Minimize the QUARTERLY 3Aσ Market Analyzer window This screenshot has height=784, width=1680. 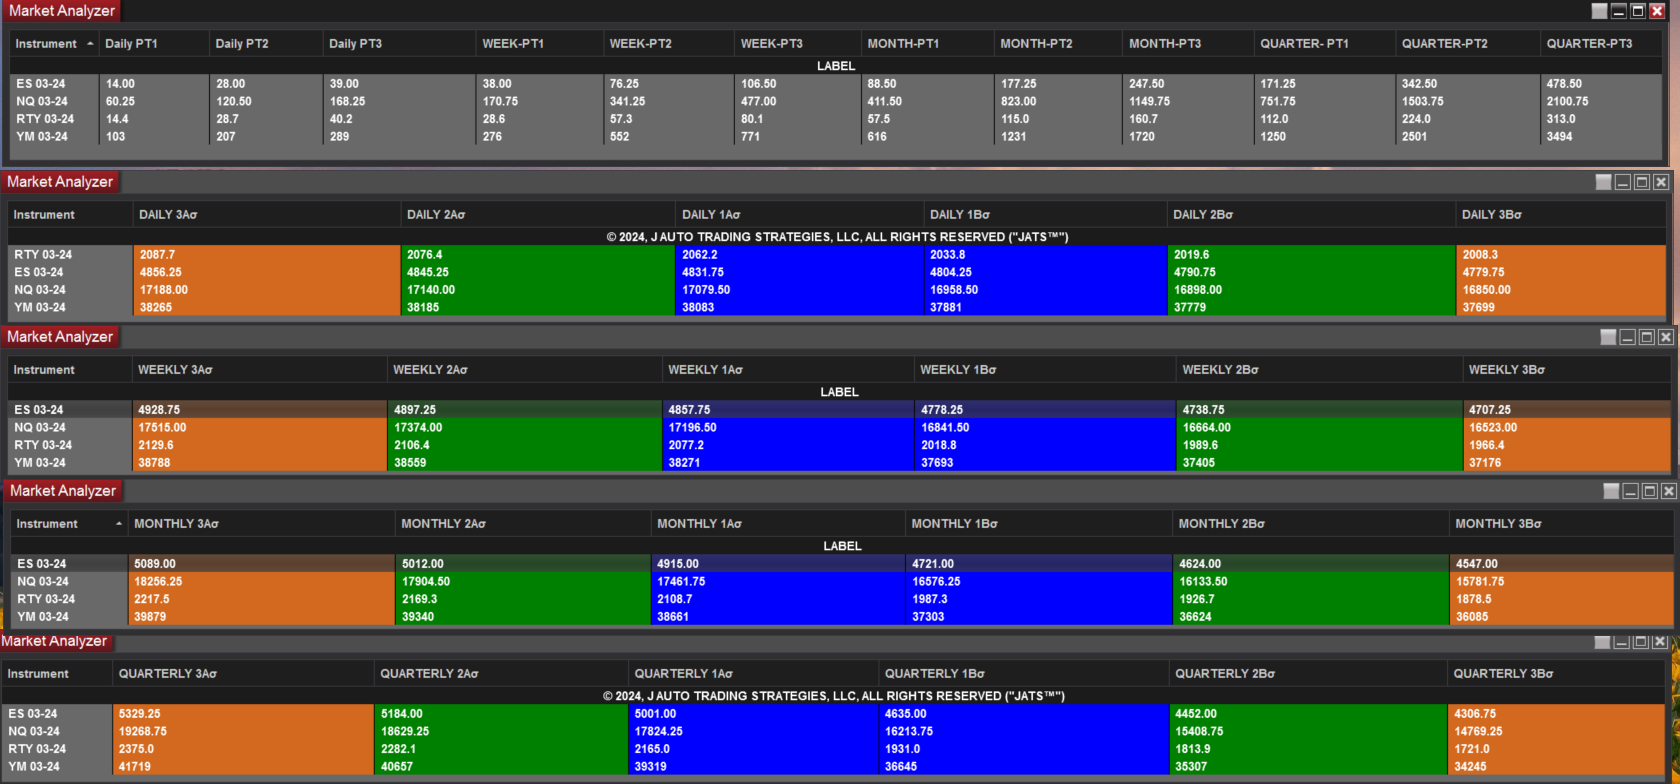click(x=1621, y=643)
